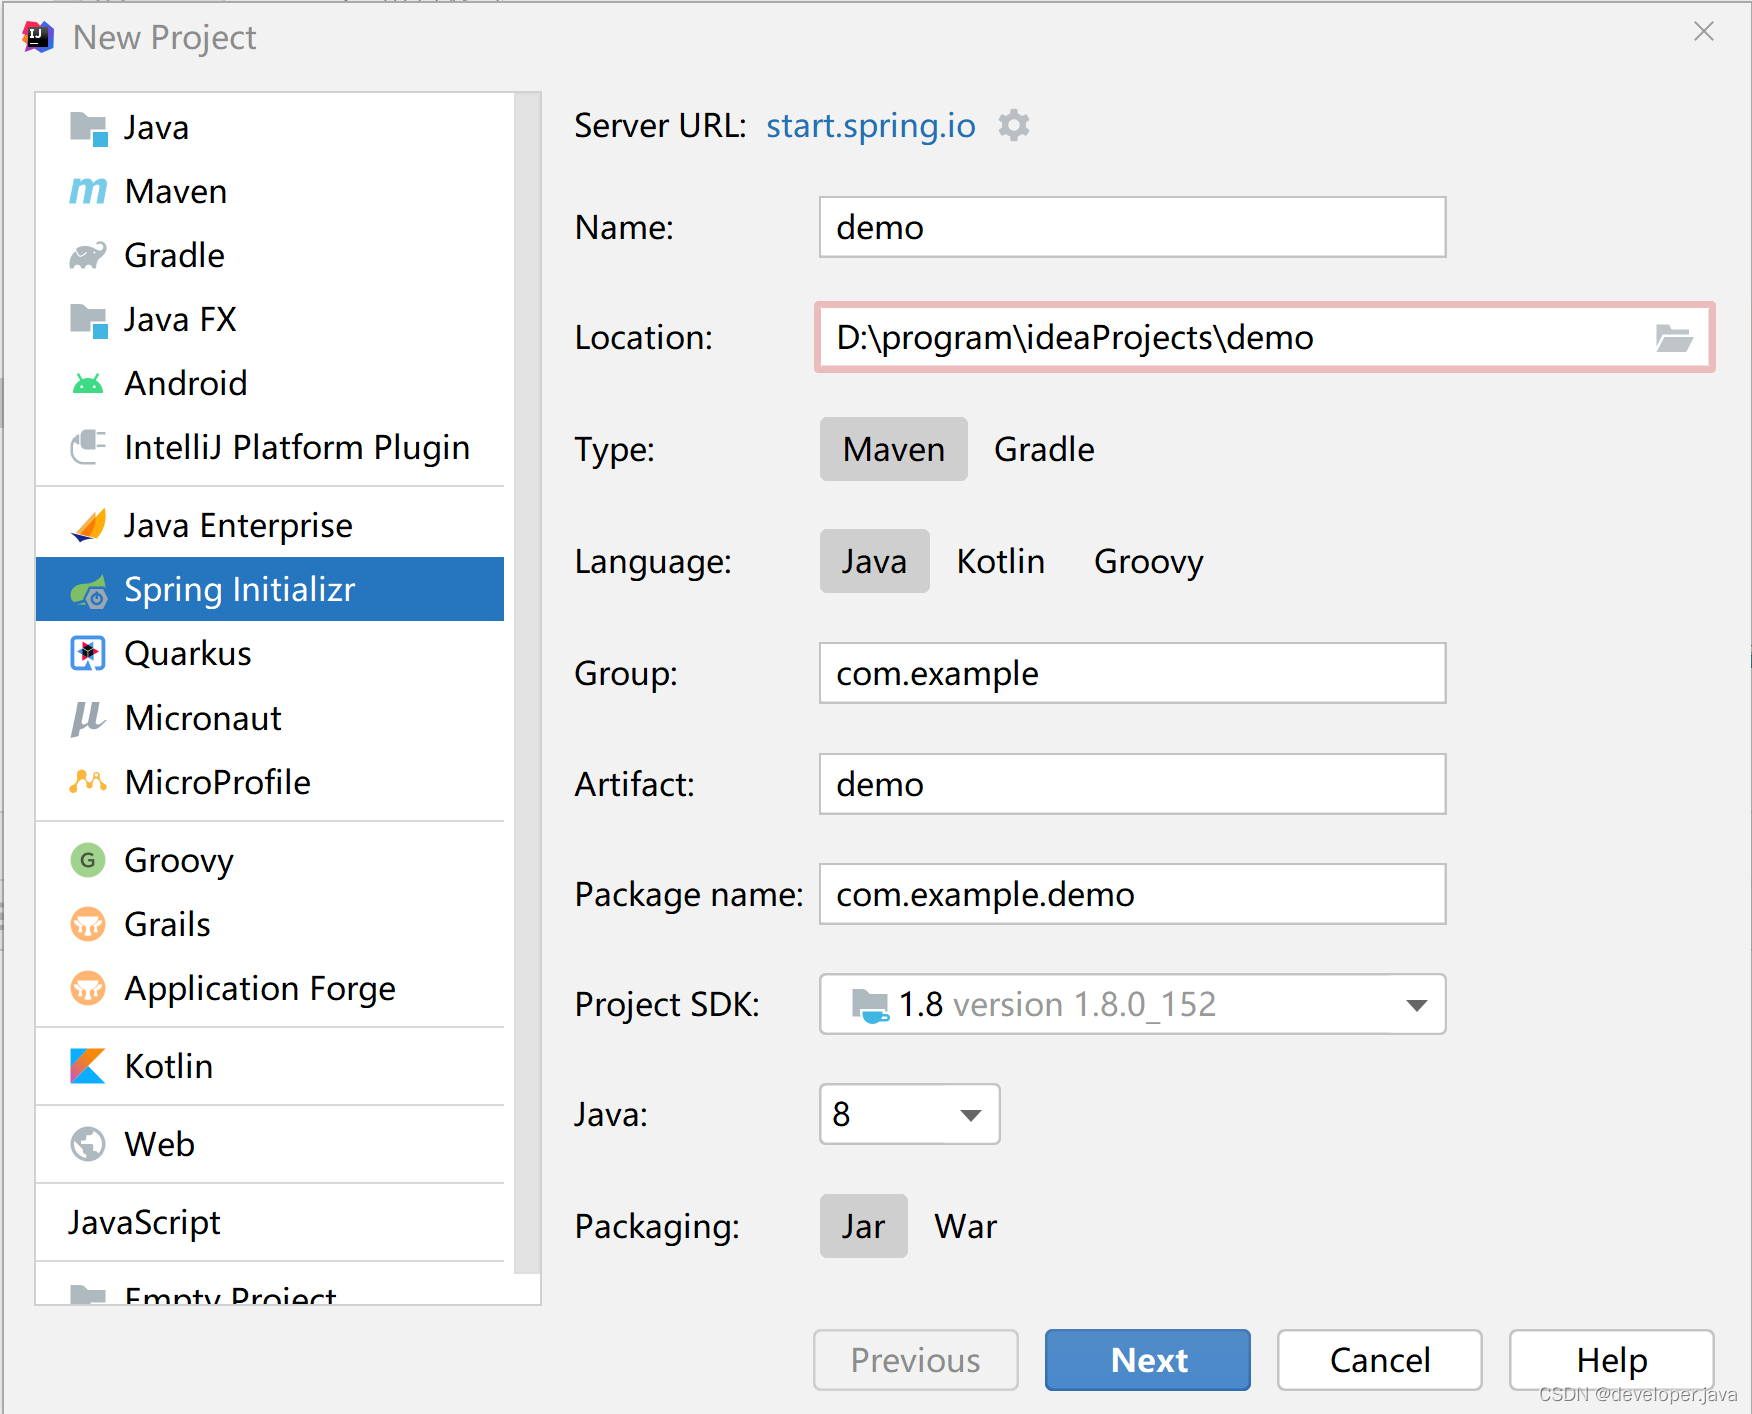The height and width of the screenshot is (1414, 1752).
Task: Choose Kotlin as the language
Action: pyautogui.click(x=1001, y=561)
